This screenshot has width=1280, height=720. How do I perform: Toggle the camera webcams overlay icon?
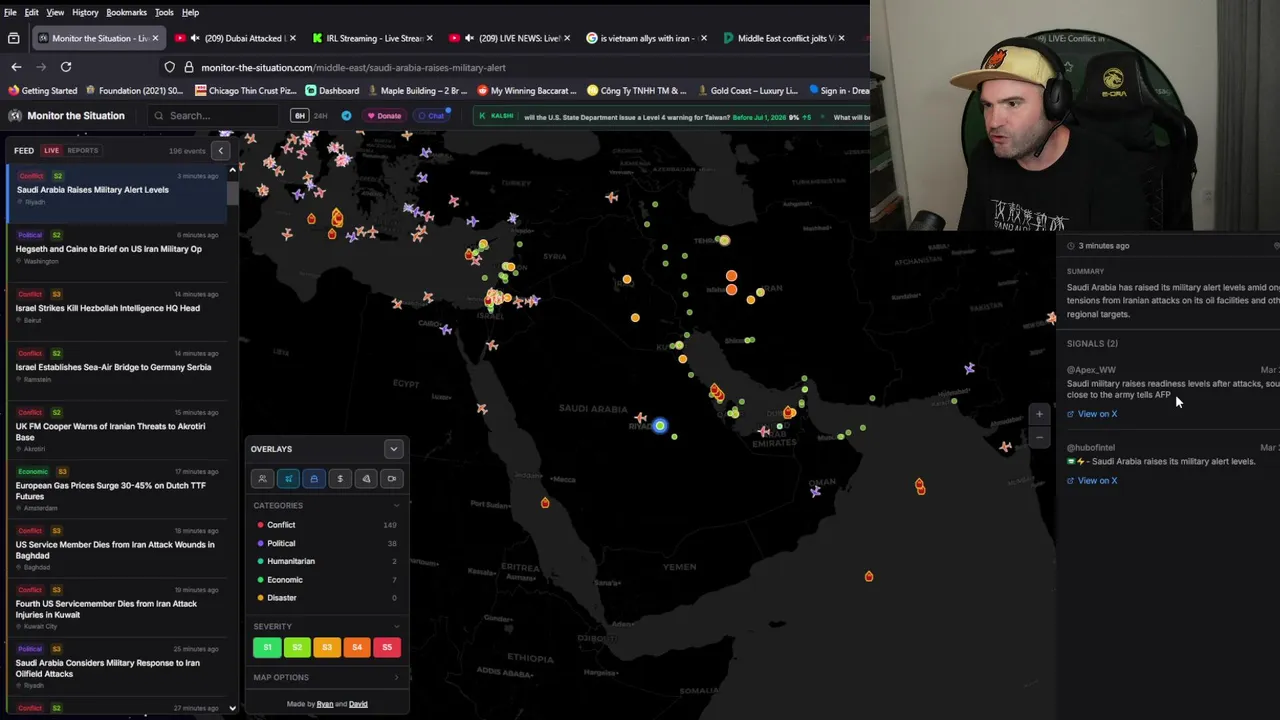point(392,479)
